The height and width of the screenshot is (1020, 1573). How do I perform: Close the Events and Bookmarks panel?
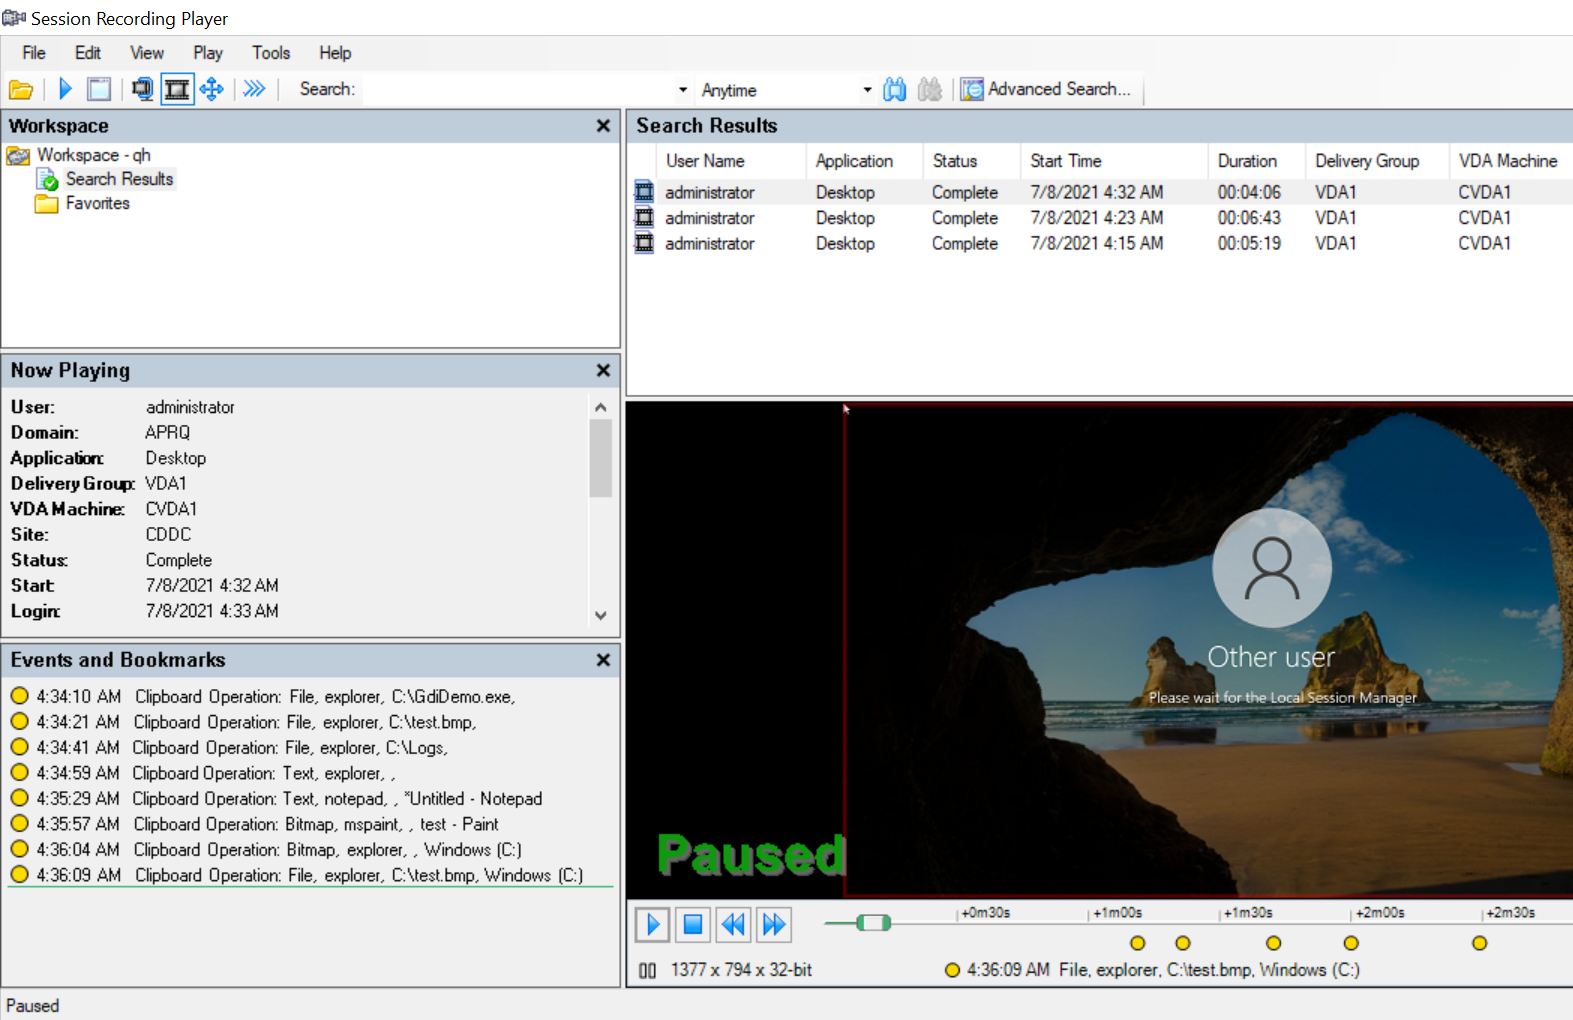pyautogui.click(x=603, y=660)
